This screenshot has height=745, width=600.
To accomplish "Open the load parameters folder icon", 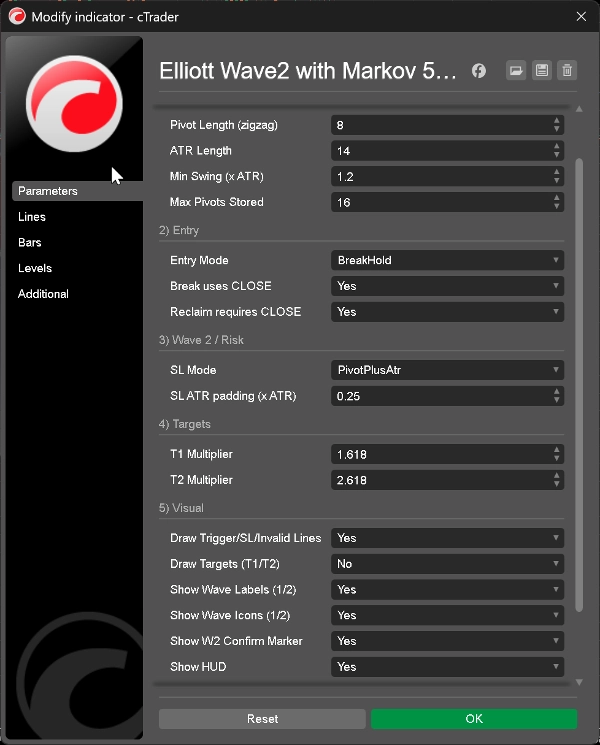I will 516,70.
